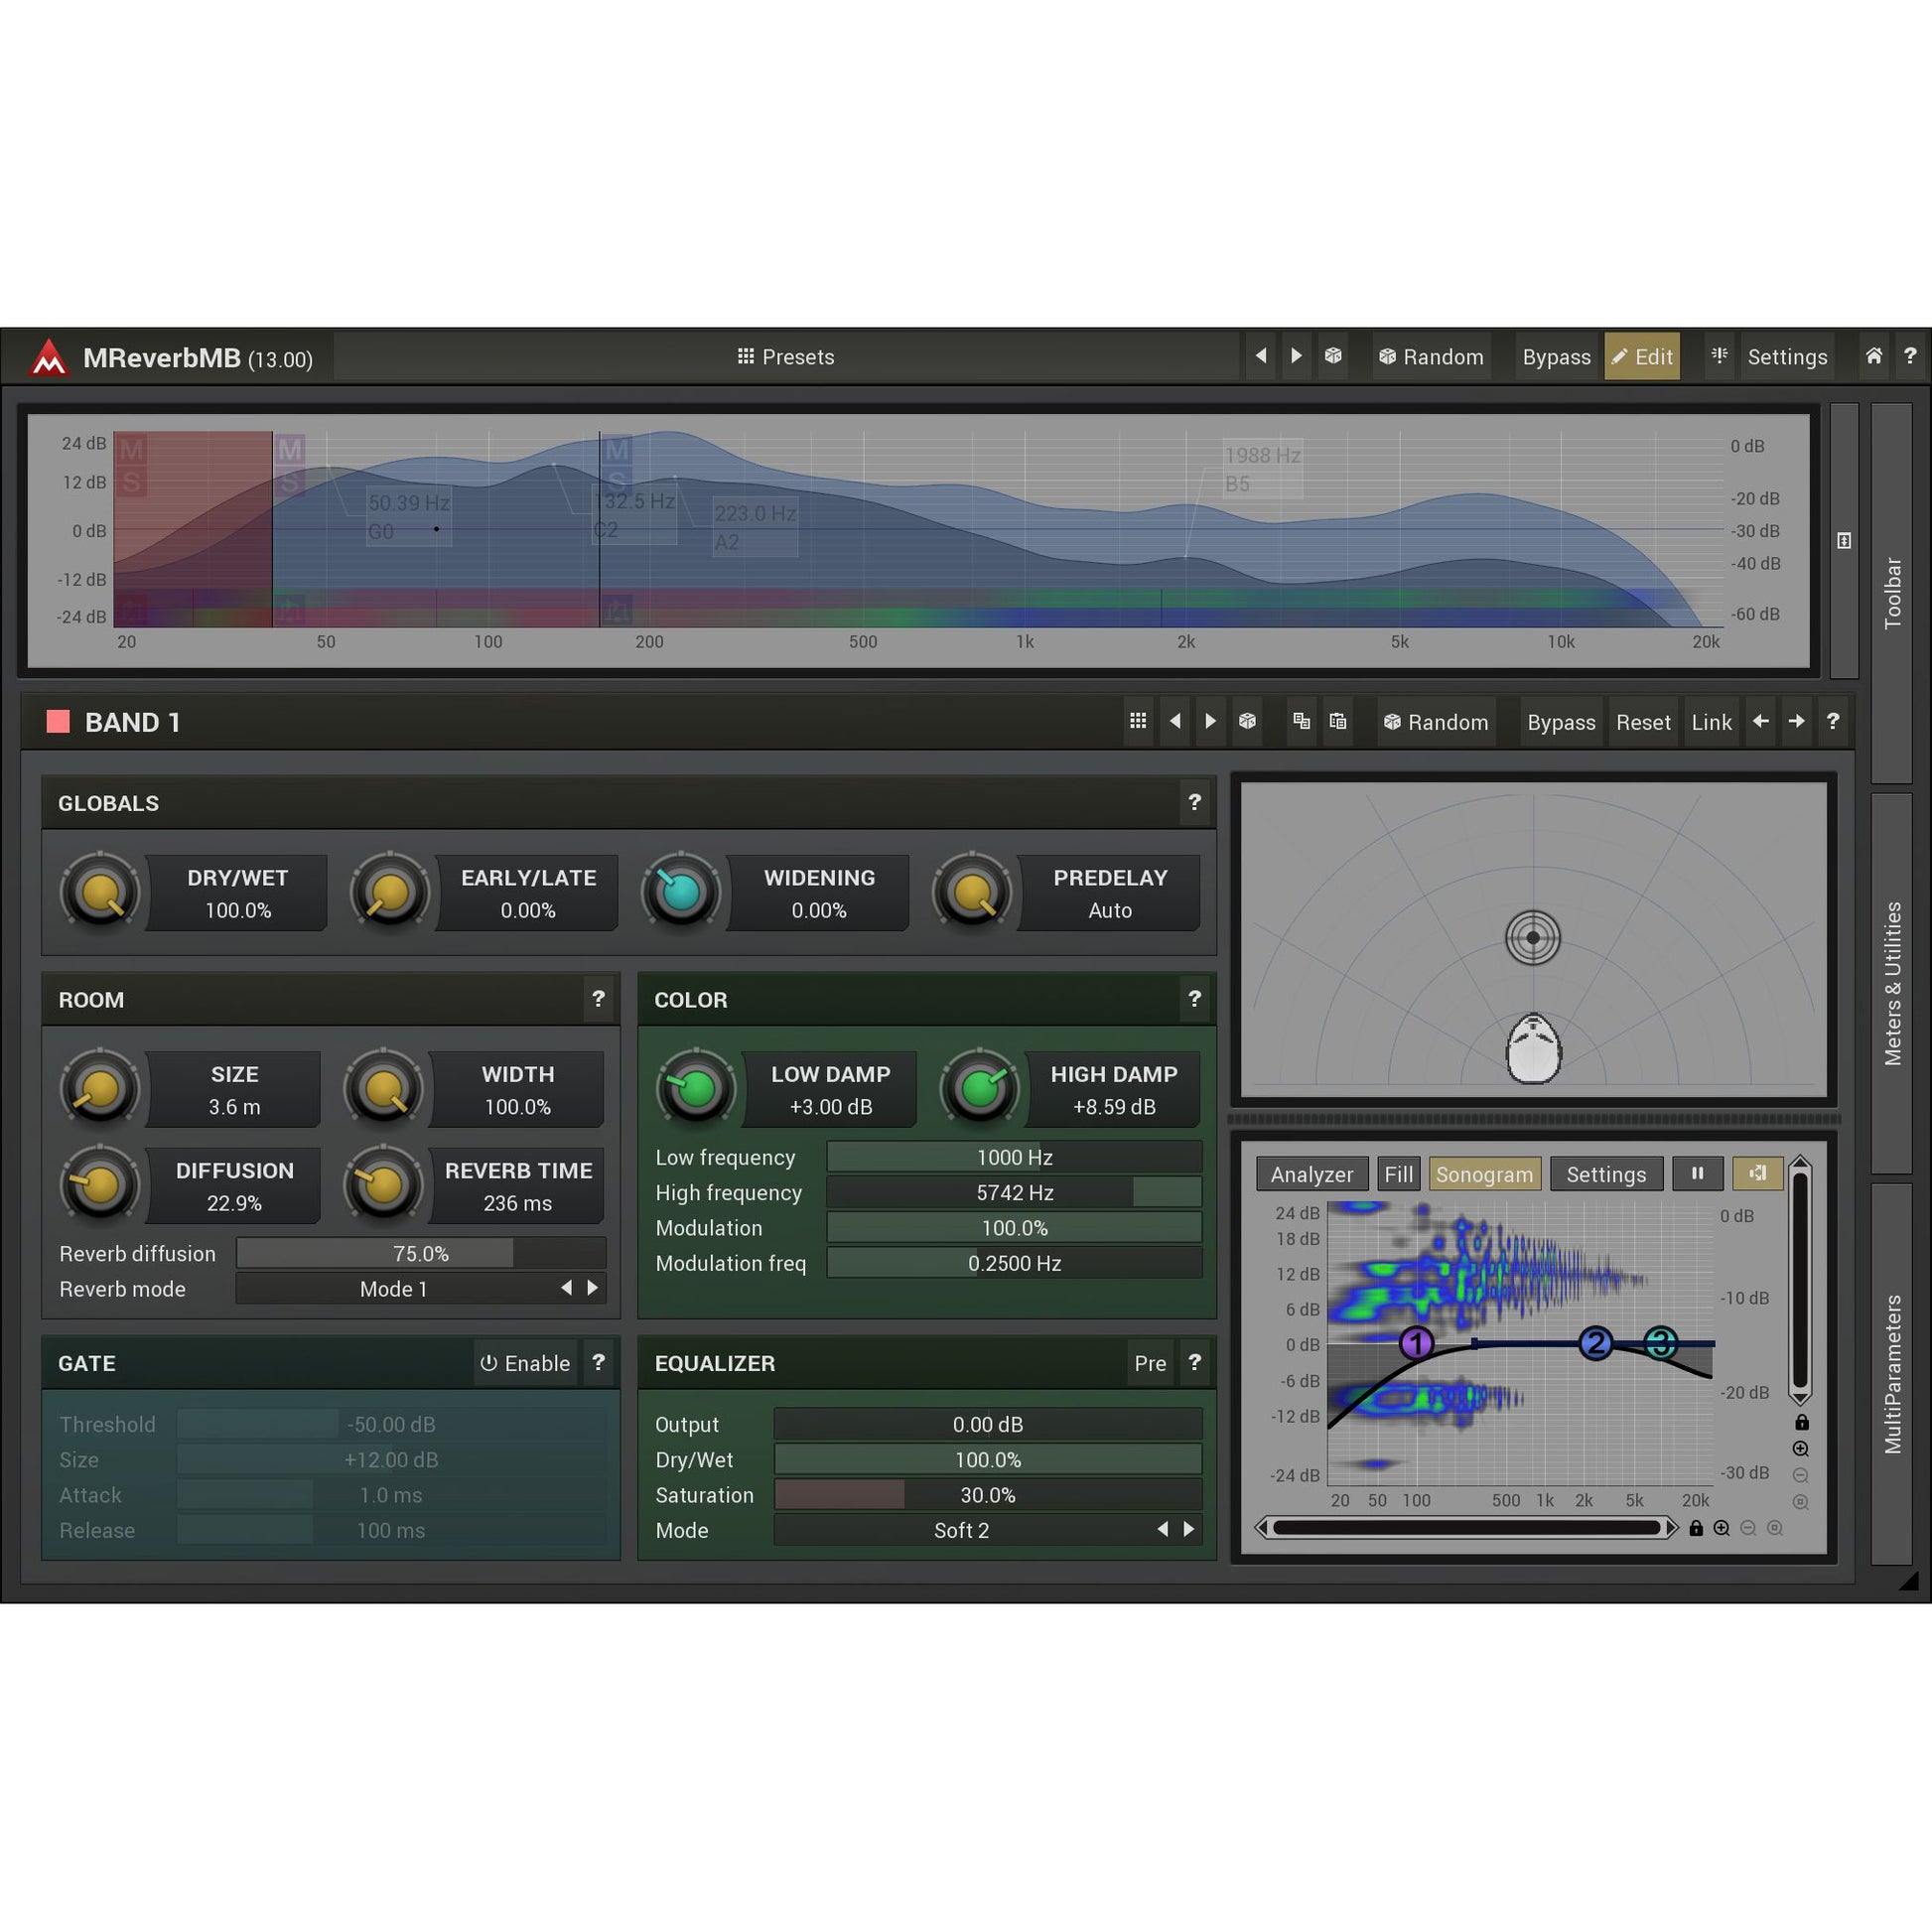Click the home icon in top bar

pyautogui.click(x=1874, y=356)
